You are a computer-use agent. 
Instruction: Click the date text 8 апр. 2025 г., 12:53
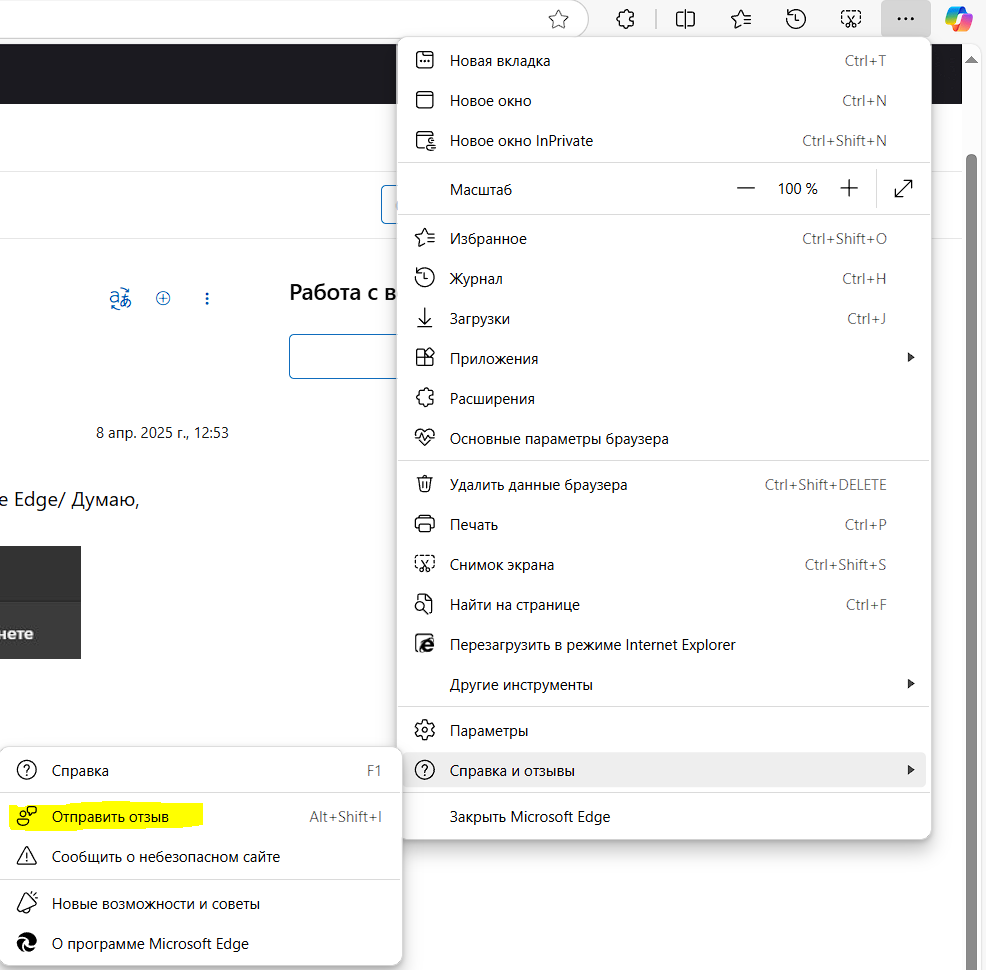[x=162, y=433]
